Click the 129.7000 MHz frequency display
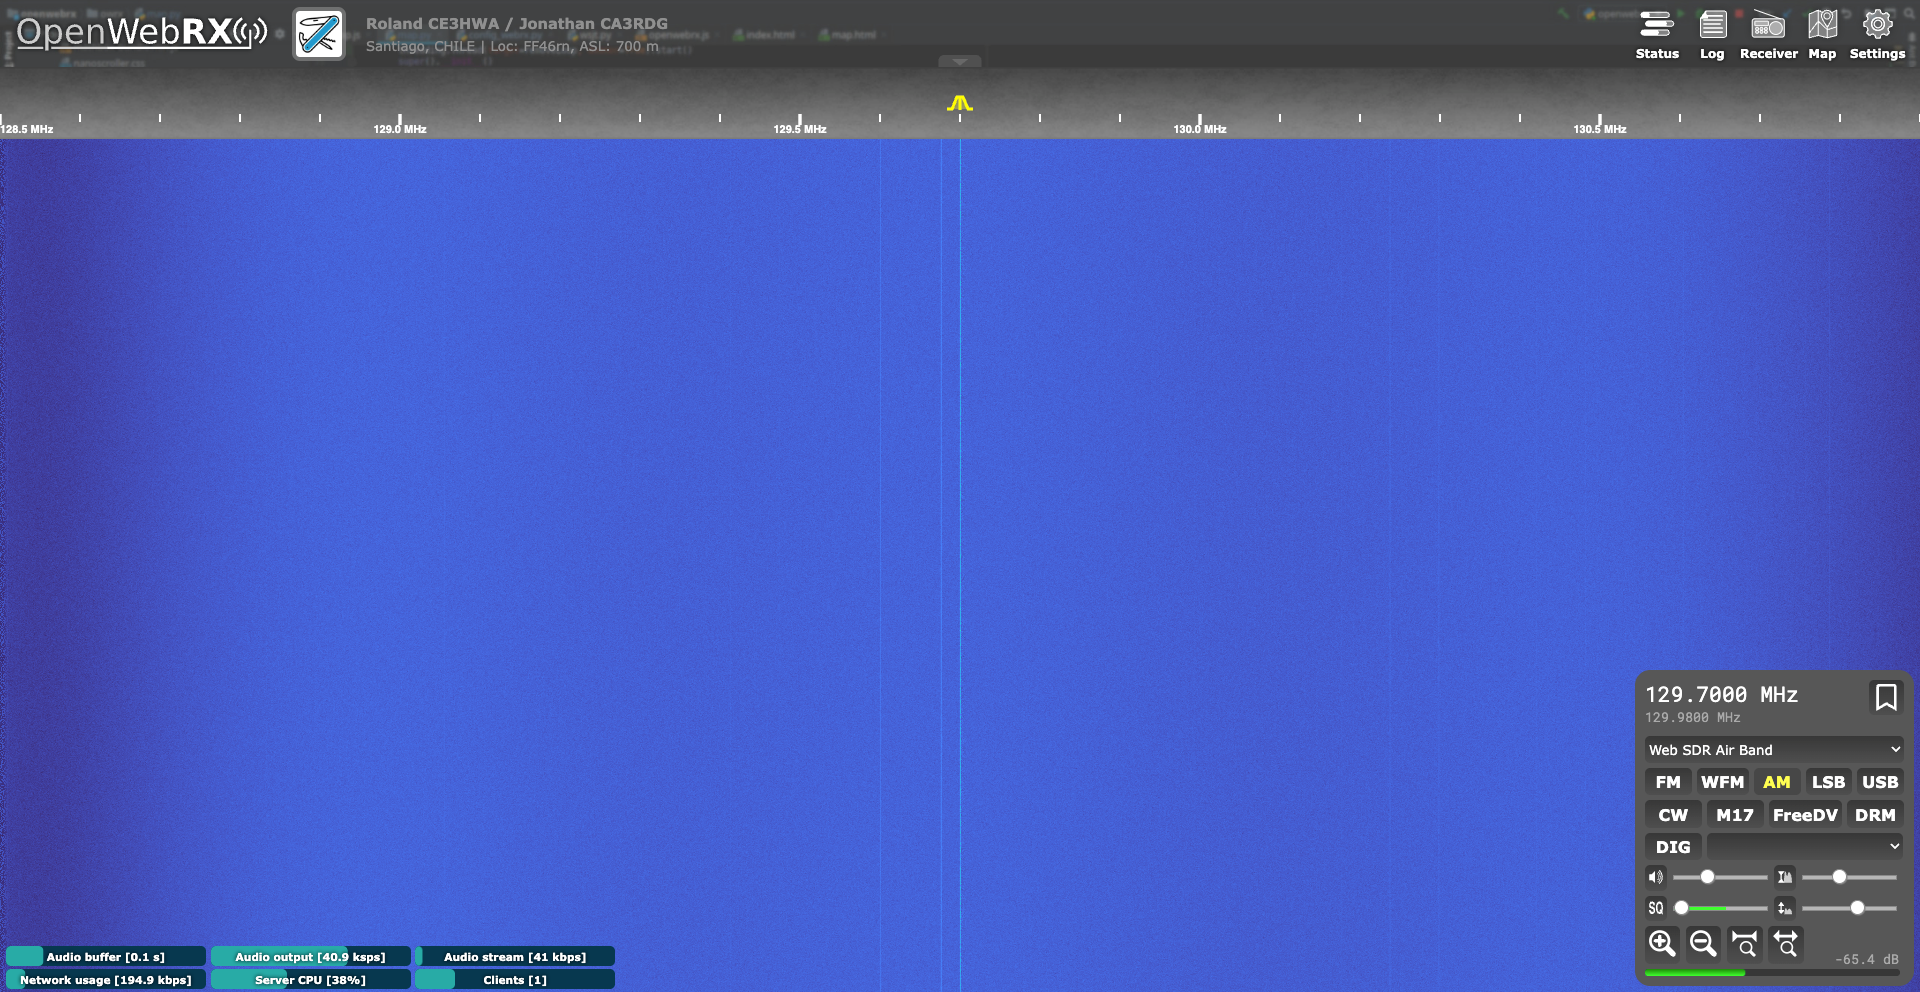Viewport: 1920px width, 992px height. (1721, 695)
